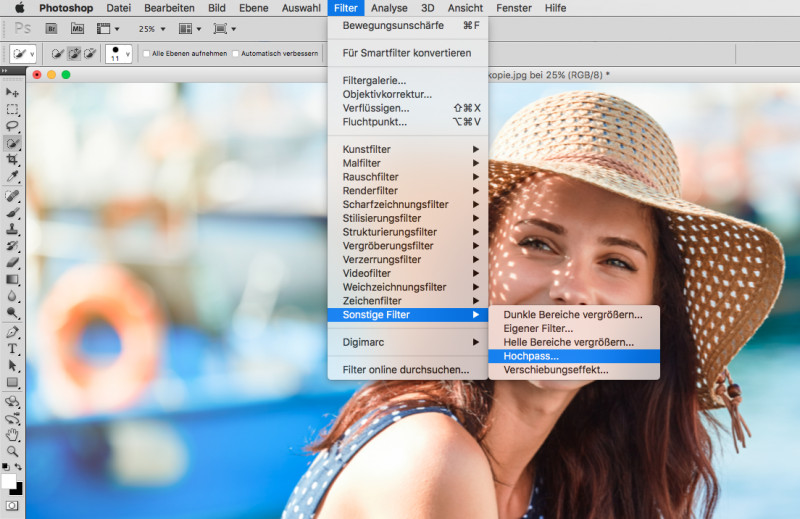Choose Verflüssigen... from Filter menu
Image resolution: width=800 pixels, height=519 pixels.
pos(408,108)
